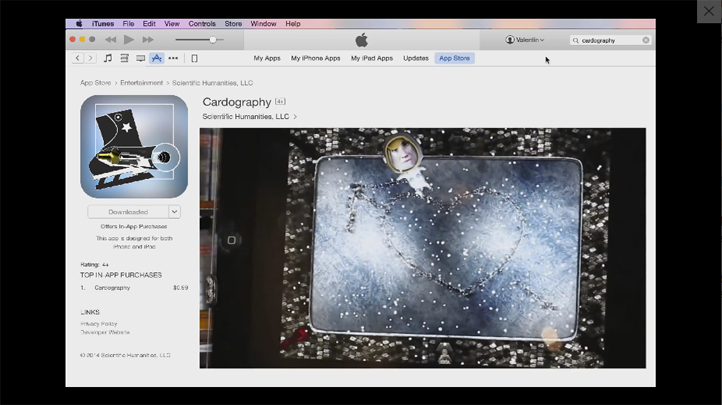Screen dimensions: 722x405
Task: Open the Valentin account dropdown
Action: [x=525, y=40]
